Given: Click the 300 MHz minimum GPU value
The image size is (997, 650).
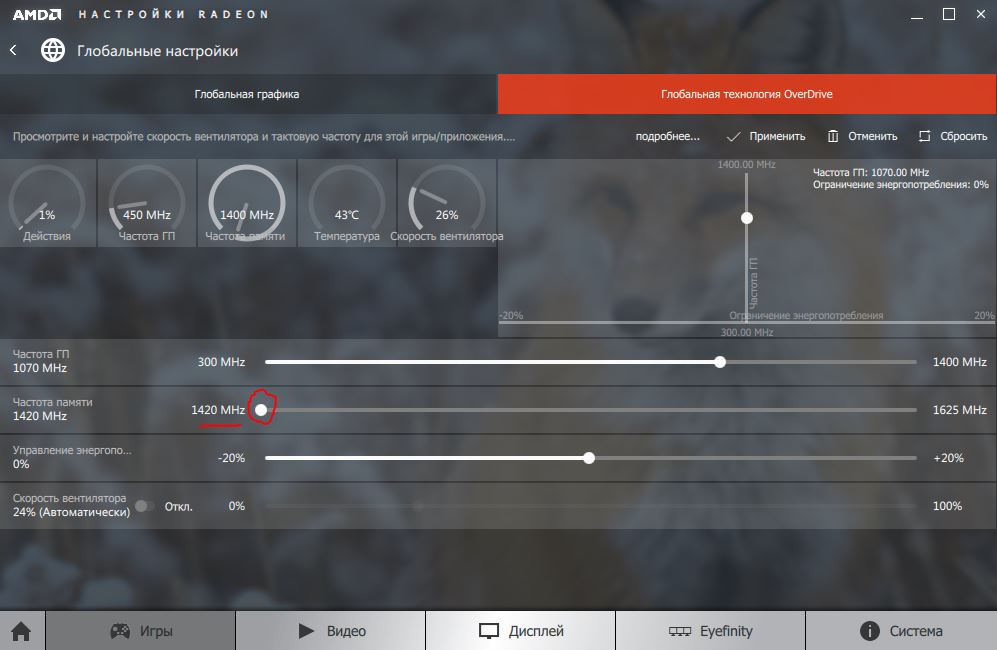Looking at the screenshot, I should pyautogui.click(x=221, y=362).
